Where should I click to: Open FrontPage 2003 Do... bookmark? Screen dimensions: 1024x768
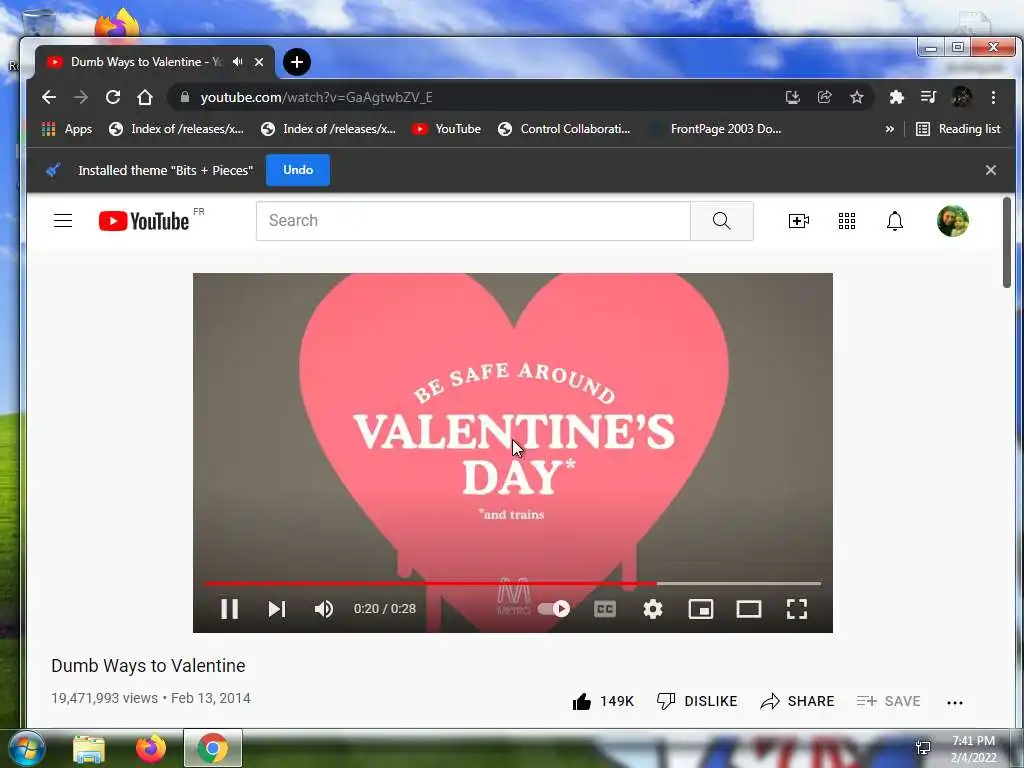click(714, 129)
